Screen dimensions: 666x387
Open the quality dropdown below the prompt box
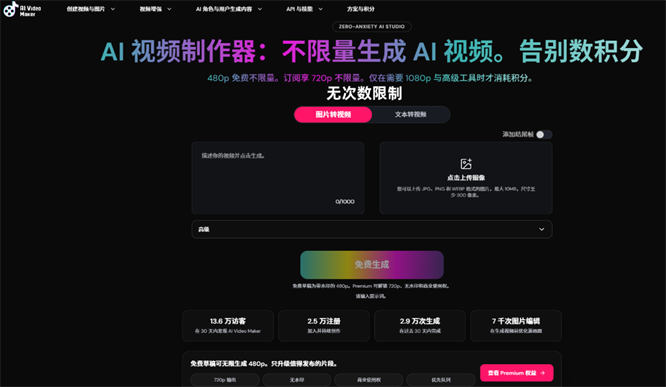click(x=372, y=229)
